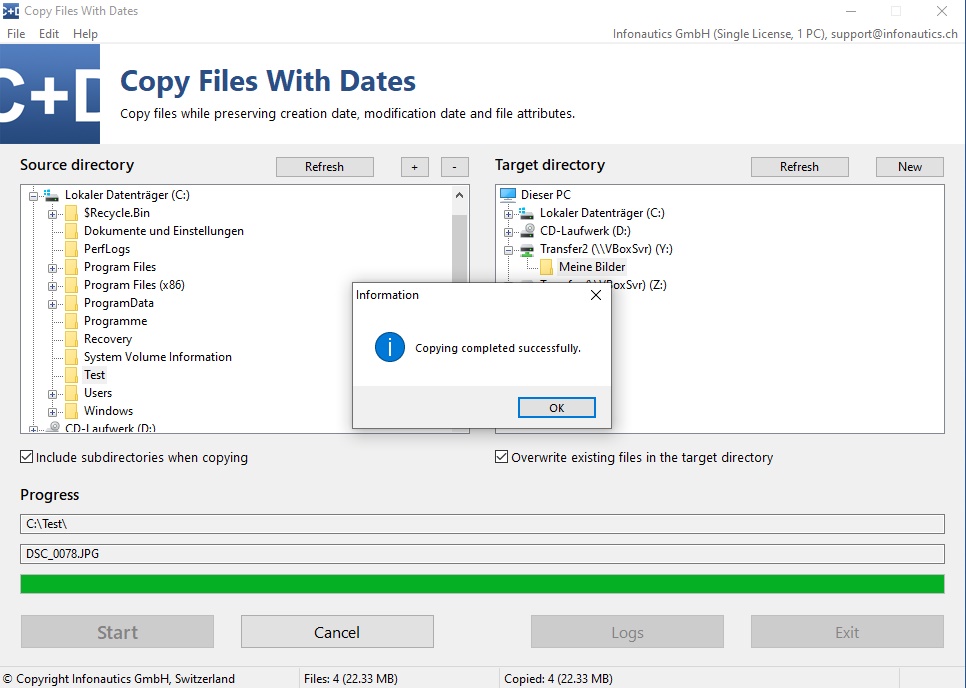This screenshot has width=966, height=688.
Task: Select the Meine Bilder folder icon
Action: pyautogui.click(x=545, y=267)
